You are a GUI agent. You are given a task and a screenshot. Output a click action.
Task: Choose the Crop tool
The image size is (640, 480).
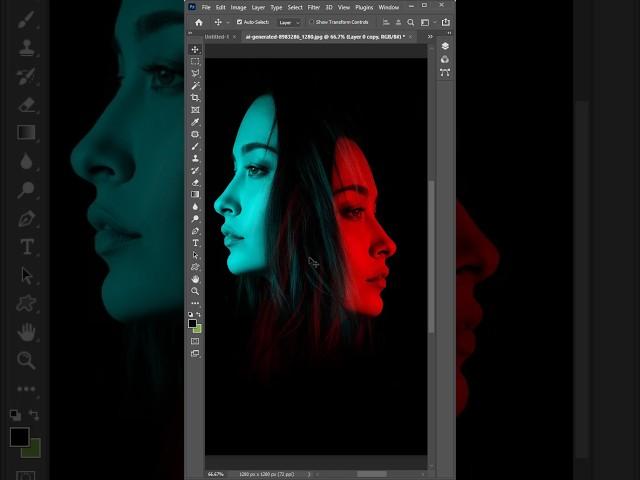click(195, 98)
